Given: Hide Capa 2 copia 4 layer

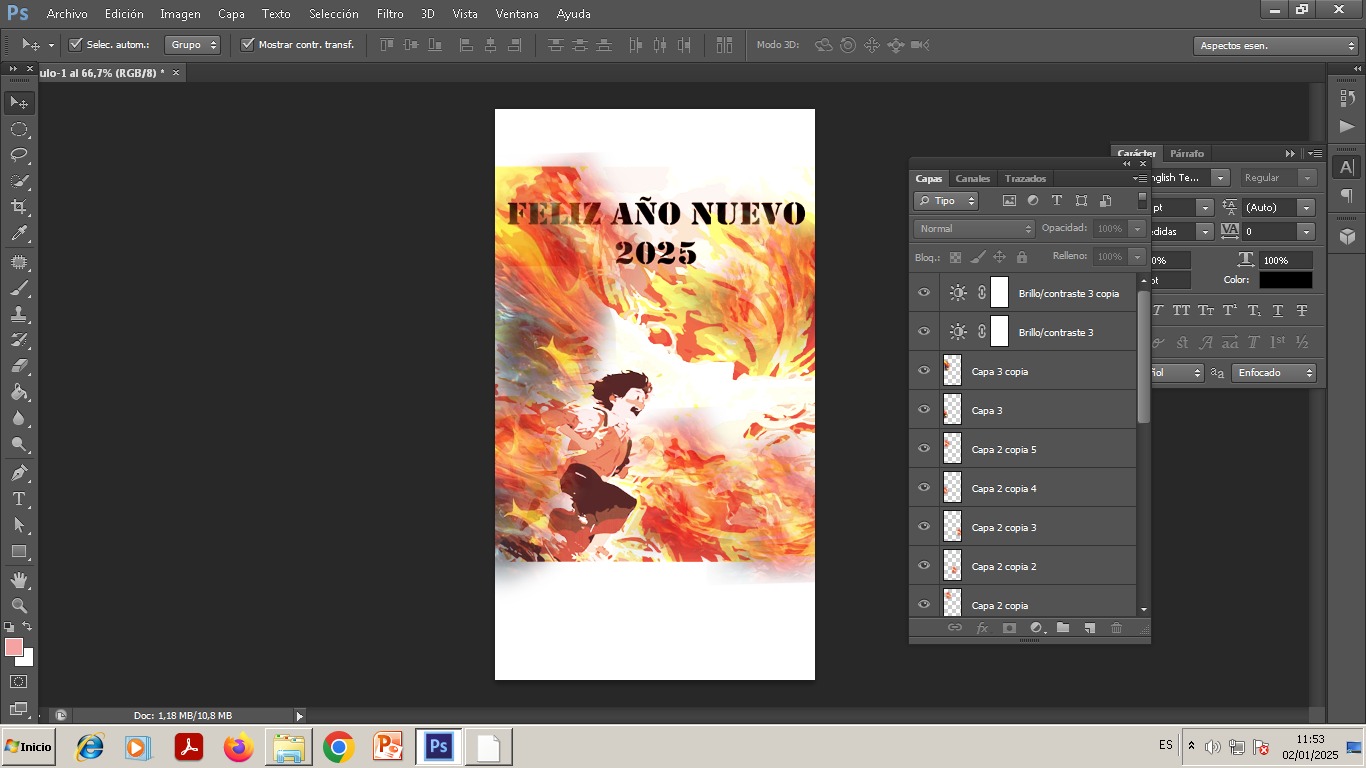Looking at the screenshot, I should point(924,488).
